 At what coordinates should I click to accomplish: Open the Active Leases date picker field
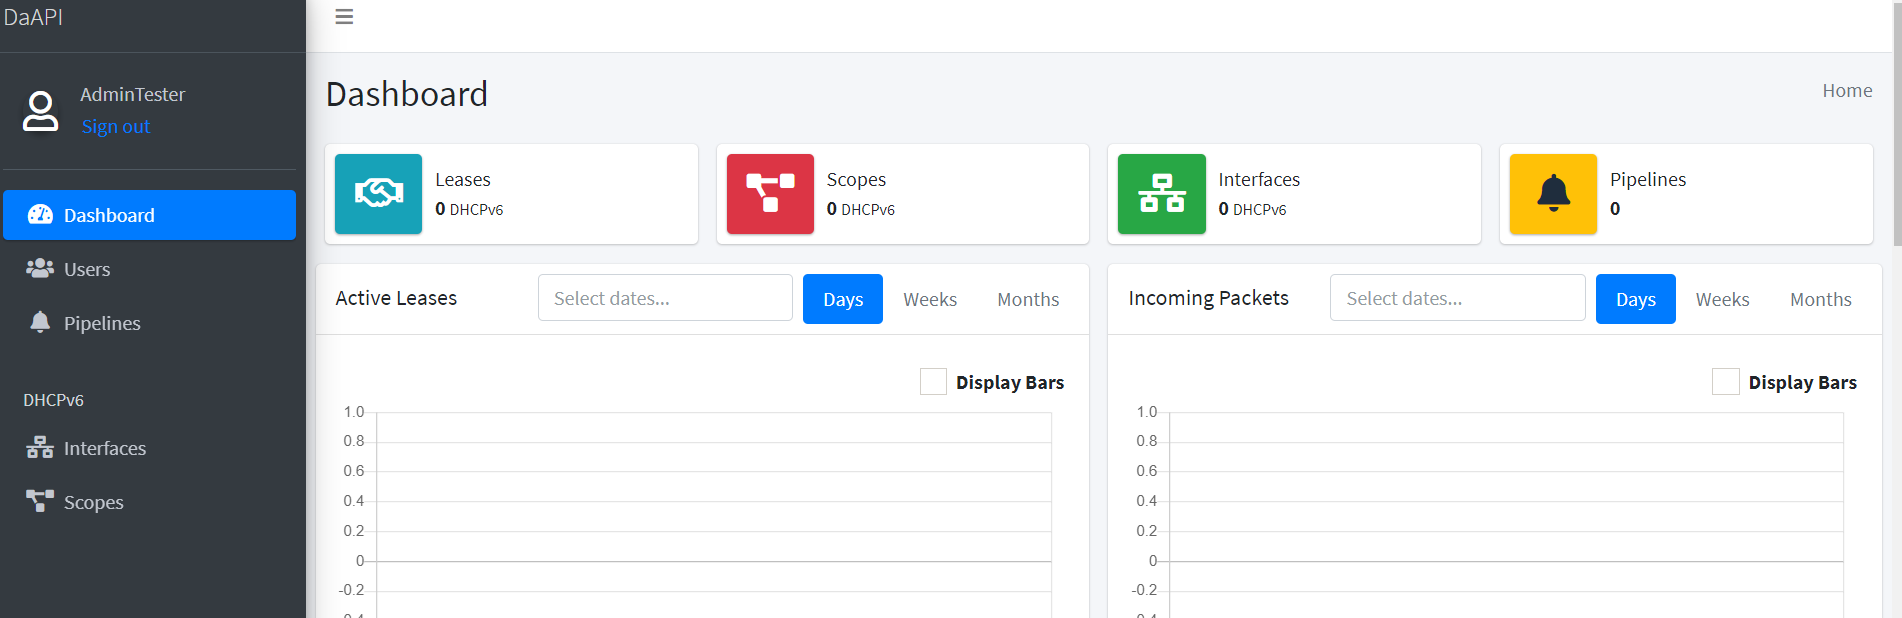point(665,298)
